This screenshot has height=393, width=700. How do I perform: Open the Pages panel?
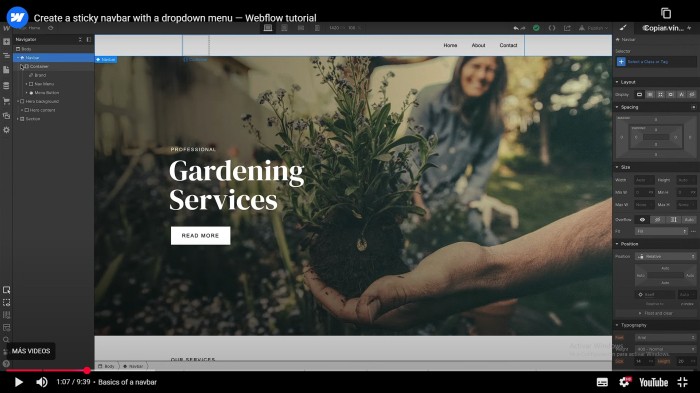6,70
